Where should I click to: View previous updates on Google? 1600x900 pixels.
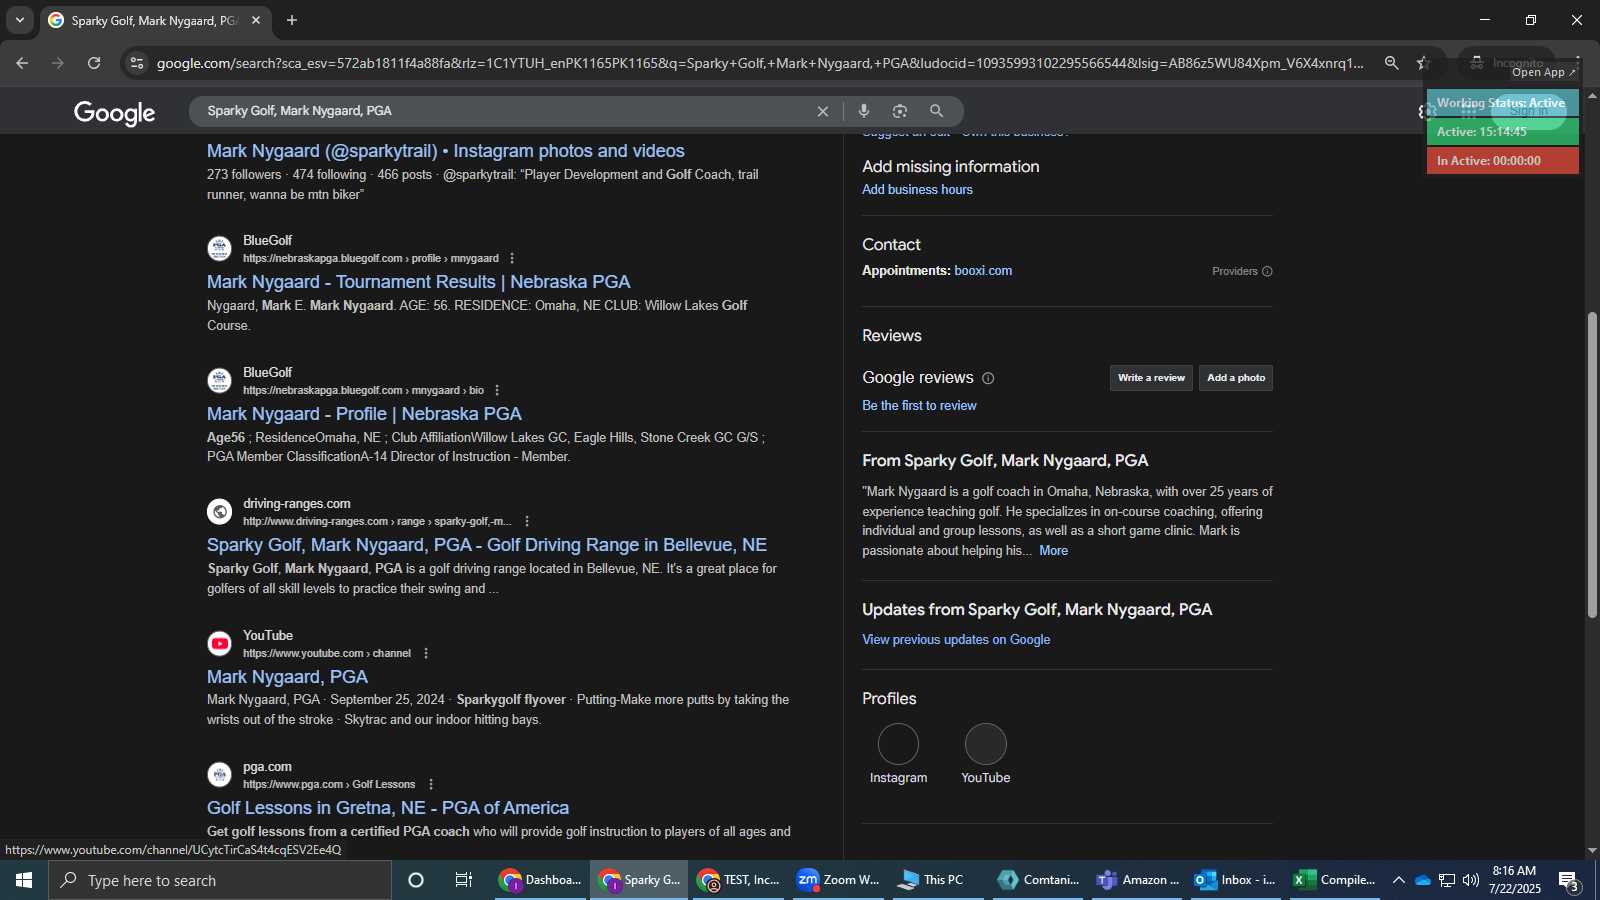click(956, 640)
